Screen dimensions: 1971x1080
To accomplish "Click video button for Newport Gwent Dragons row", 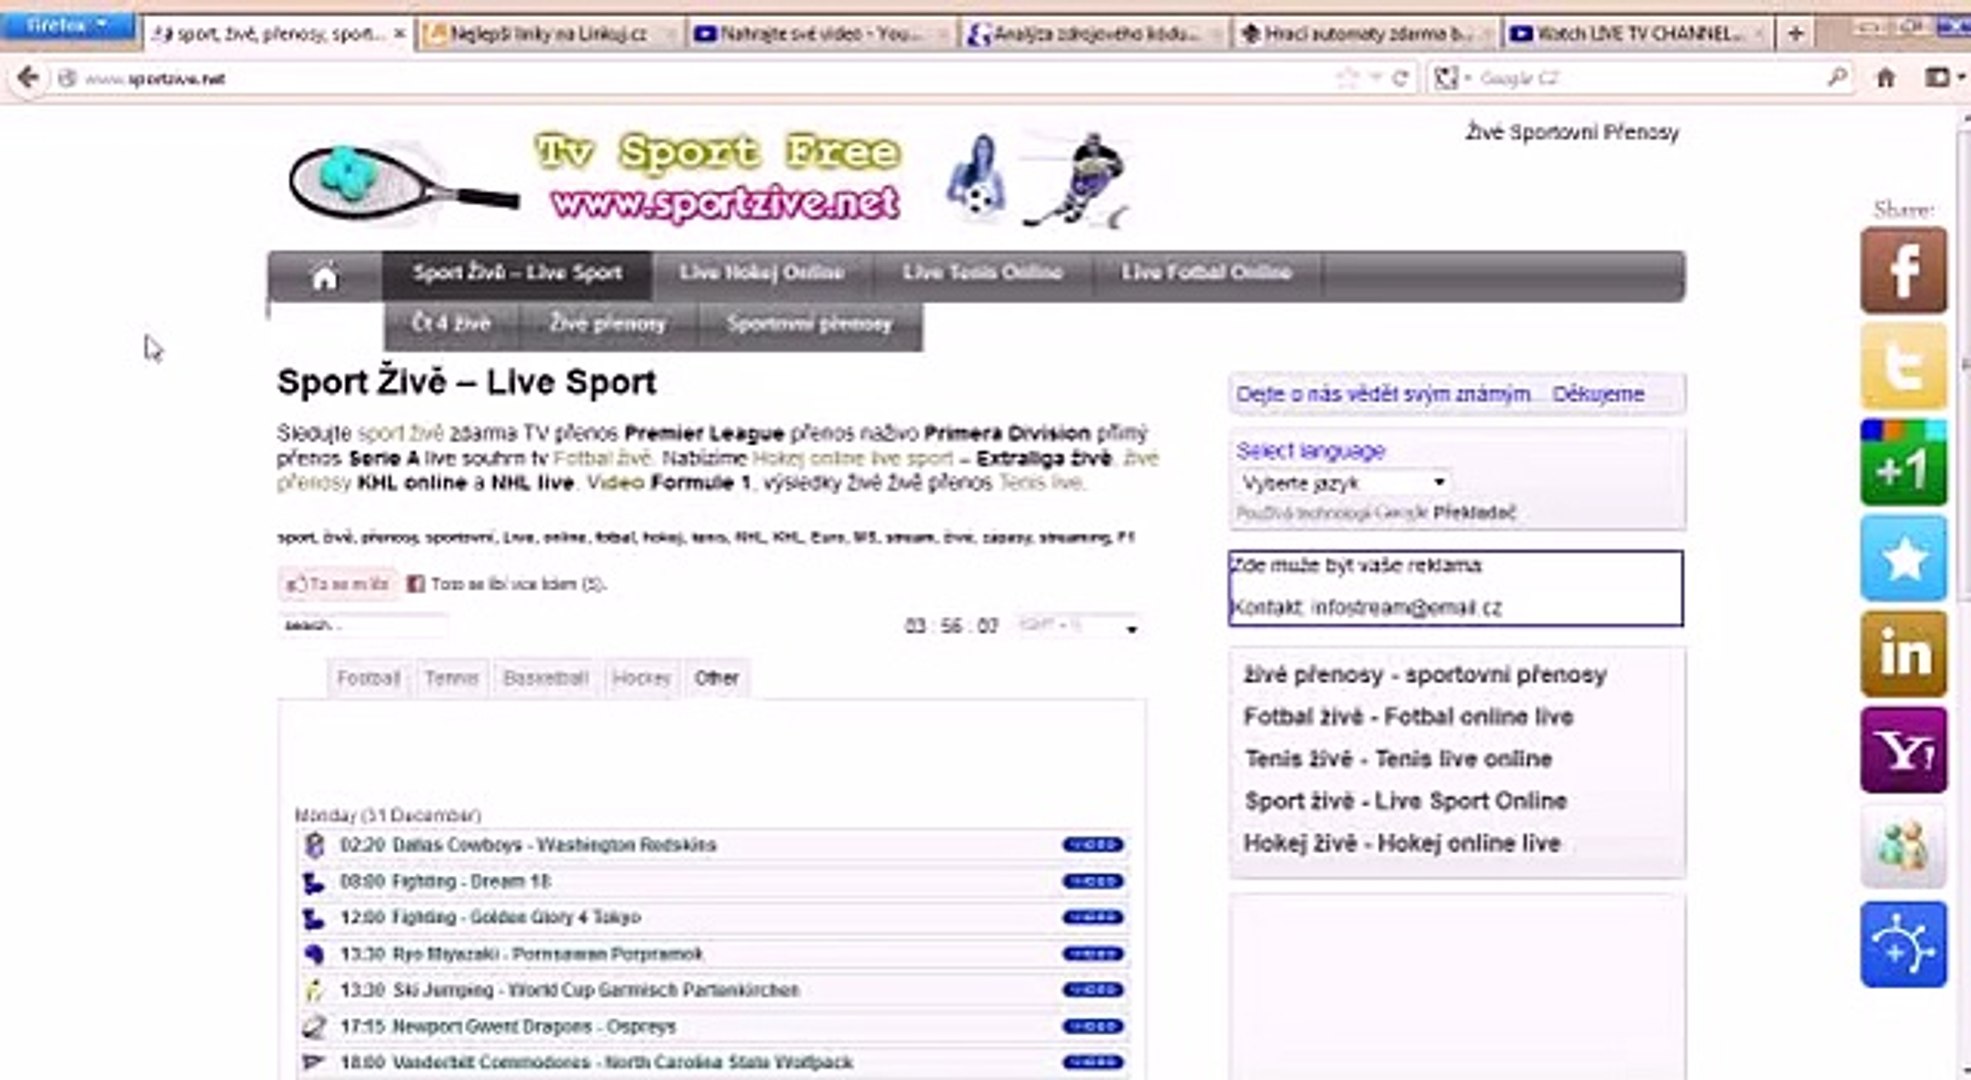I will (1093, 1026).
